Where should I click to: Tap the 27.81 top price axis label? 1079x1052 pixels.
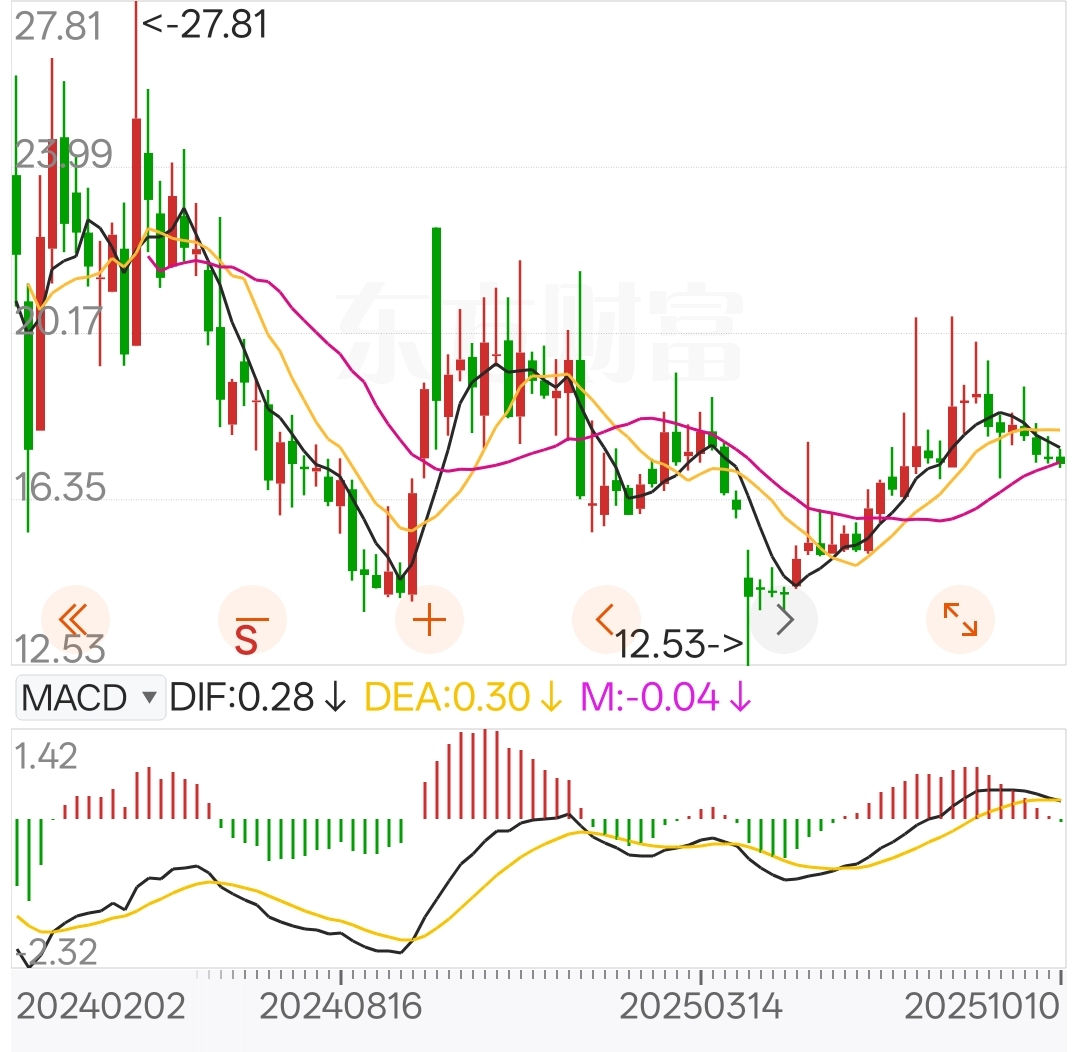(58, 27)
